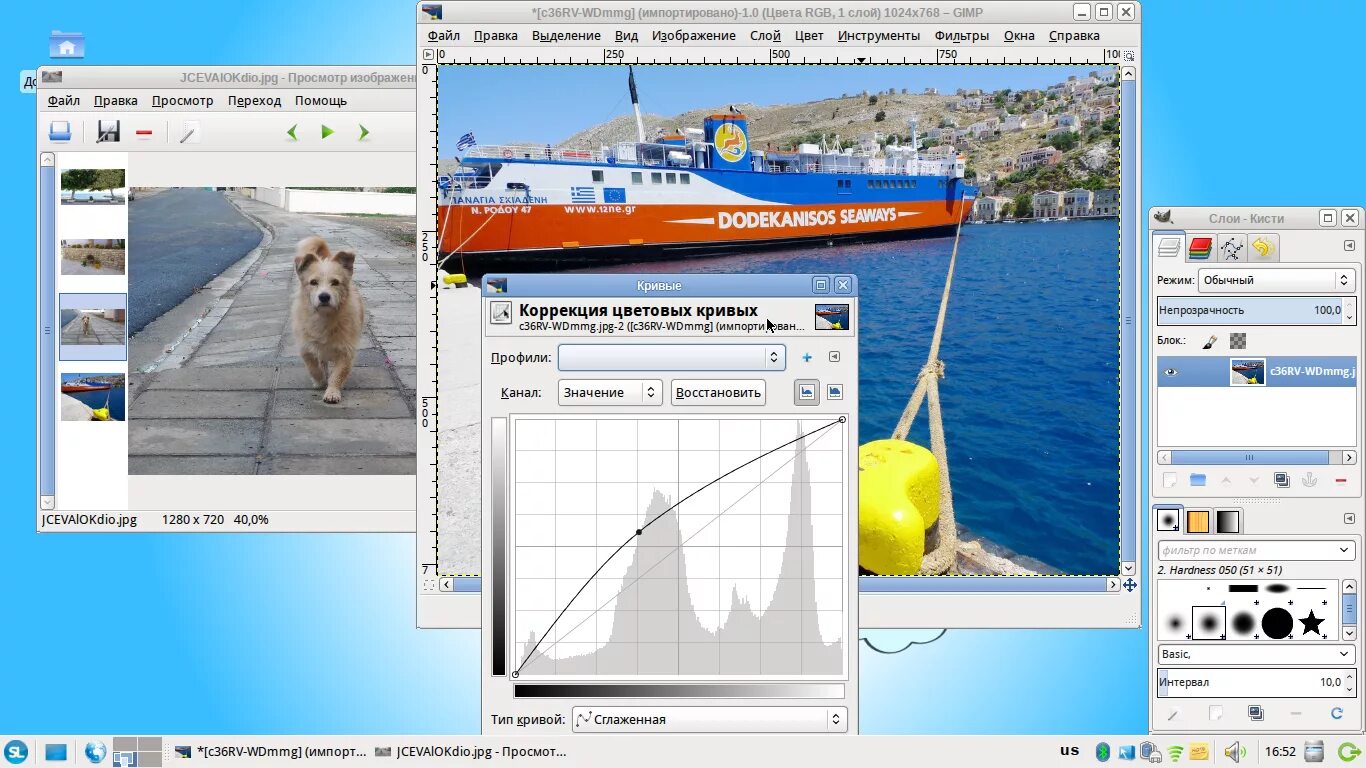Open the Curves profile menu arrow button
Image resolution: width=1366 pixels, height=768 pixels.
tap(834, 357)
